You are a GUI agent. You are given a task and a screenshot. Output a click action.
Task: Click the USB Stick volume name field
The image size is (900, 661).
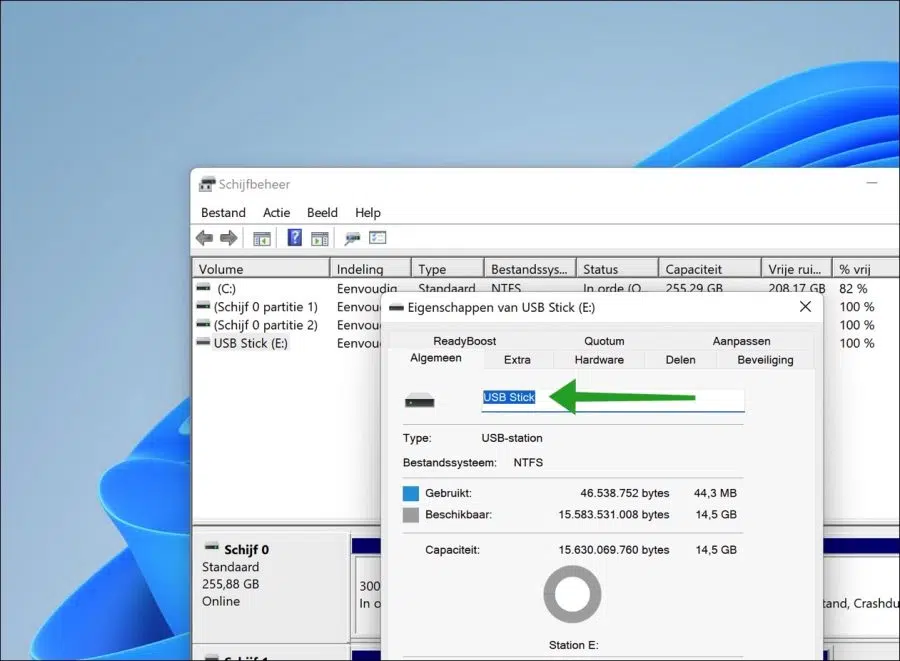[x=613, y=399]
